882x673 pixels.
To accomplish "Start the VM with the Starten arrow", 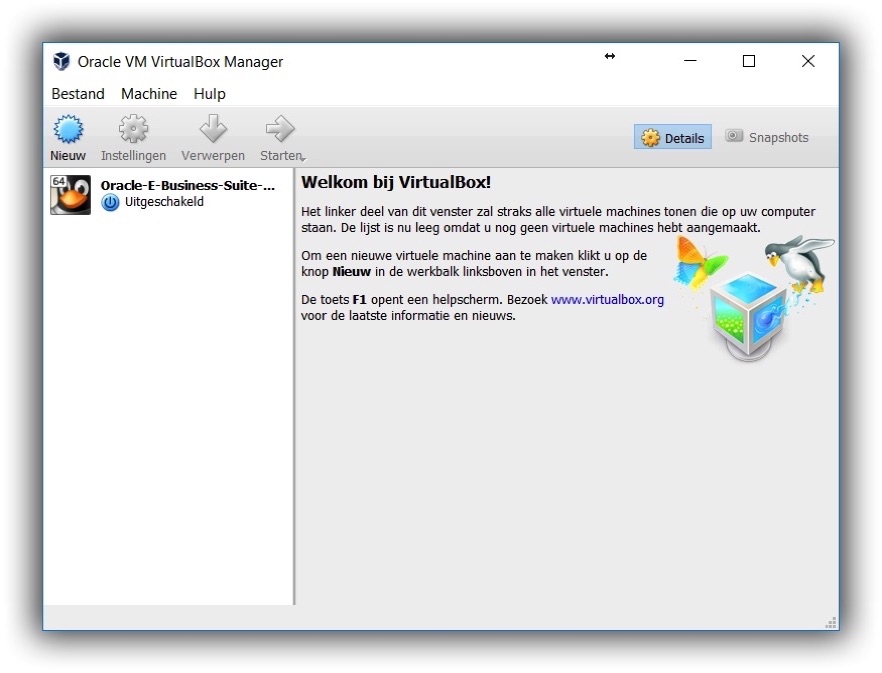I will (280, 129).
